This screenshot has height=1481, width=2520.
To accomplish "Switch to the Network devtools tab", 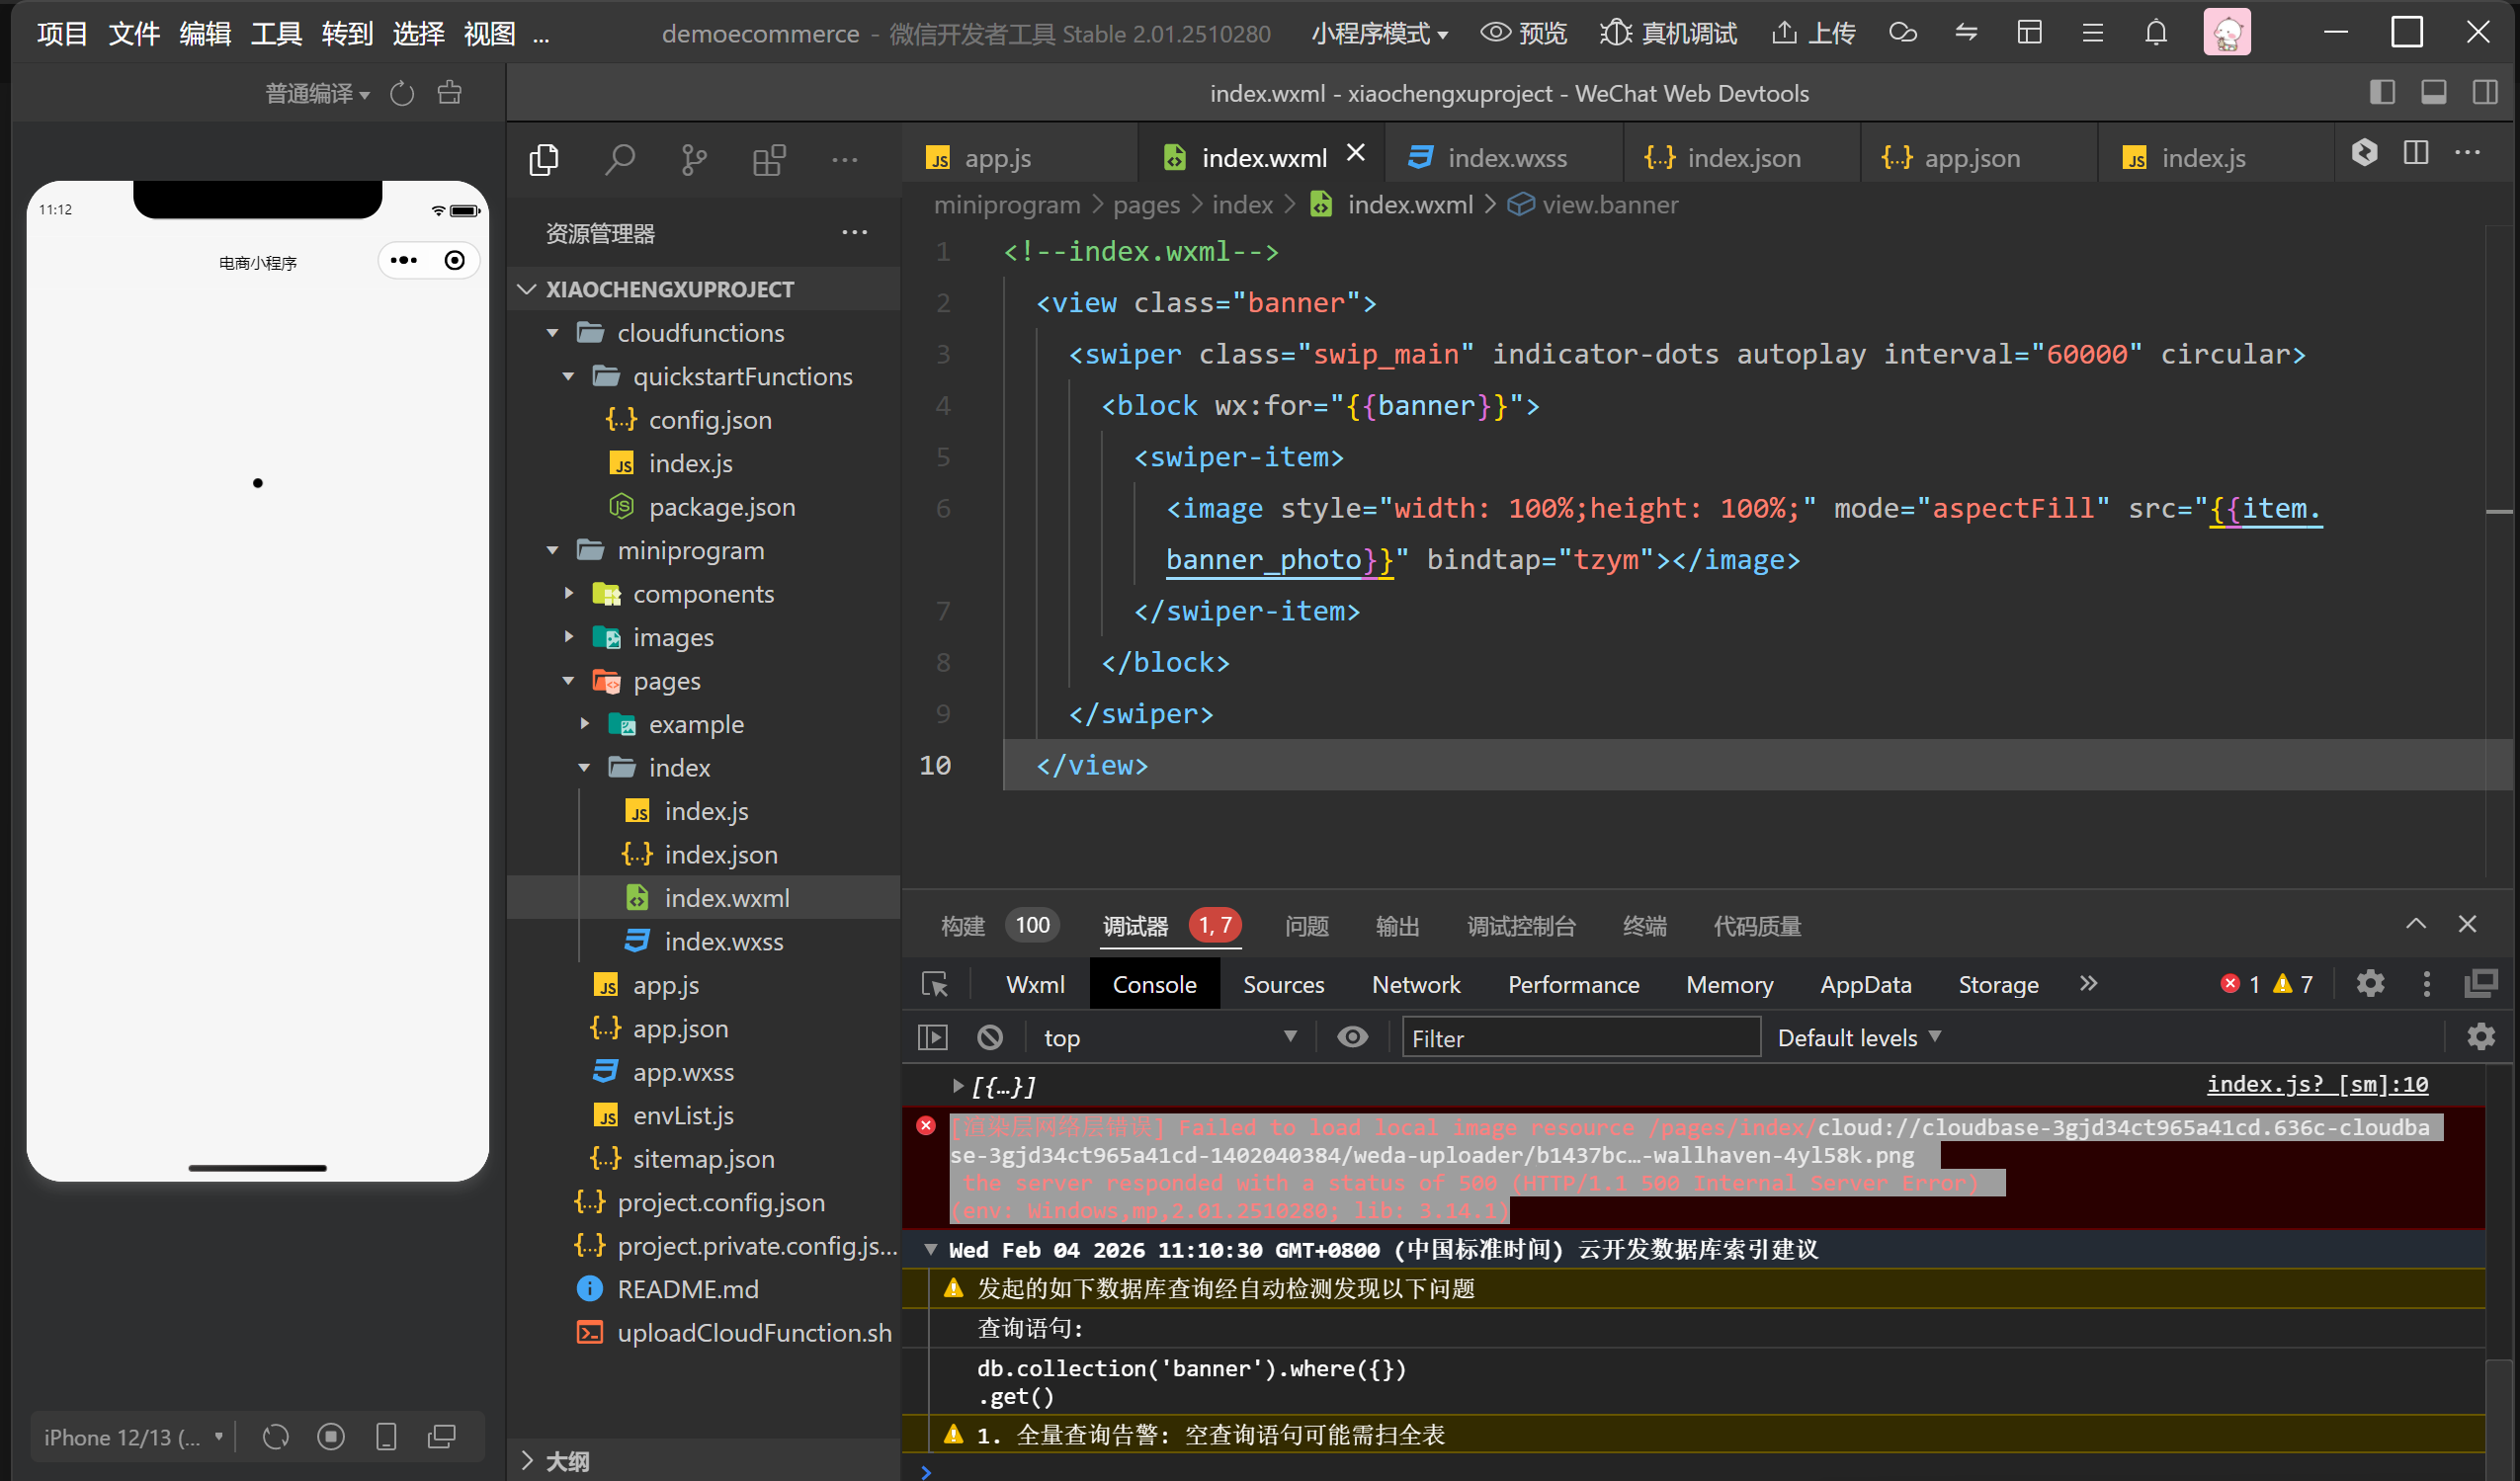I will pyautogui.click(x=1415, y=984).
